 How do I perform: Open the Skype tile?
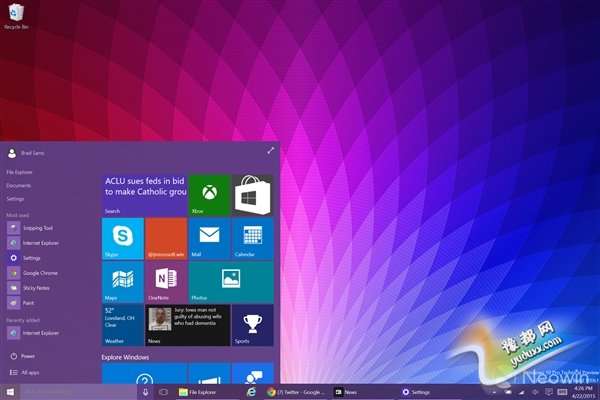point(122,238)
